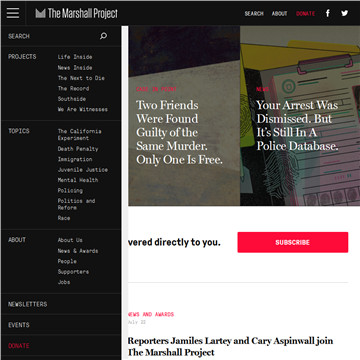Screen dimensions: 360x360
Task: Click the sidebar search magnifier icon
Action: [104, 36]
